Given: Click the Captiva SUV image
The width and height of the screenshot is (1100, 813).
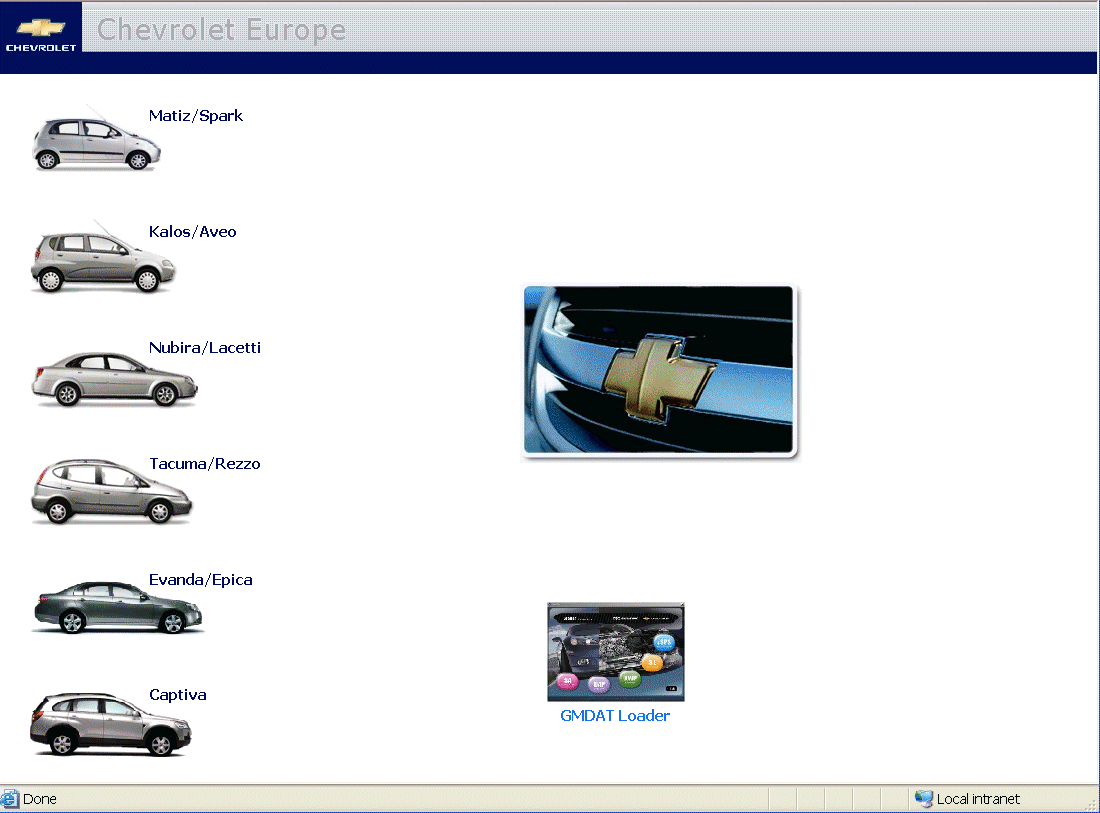Looking at the screenshot, I should 110,725.
